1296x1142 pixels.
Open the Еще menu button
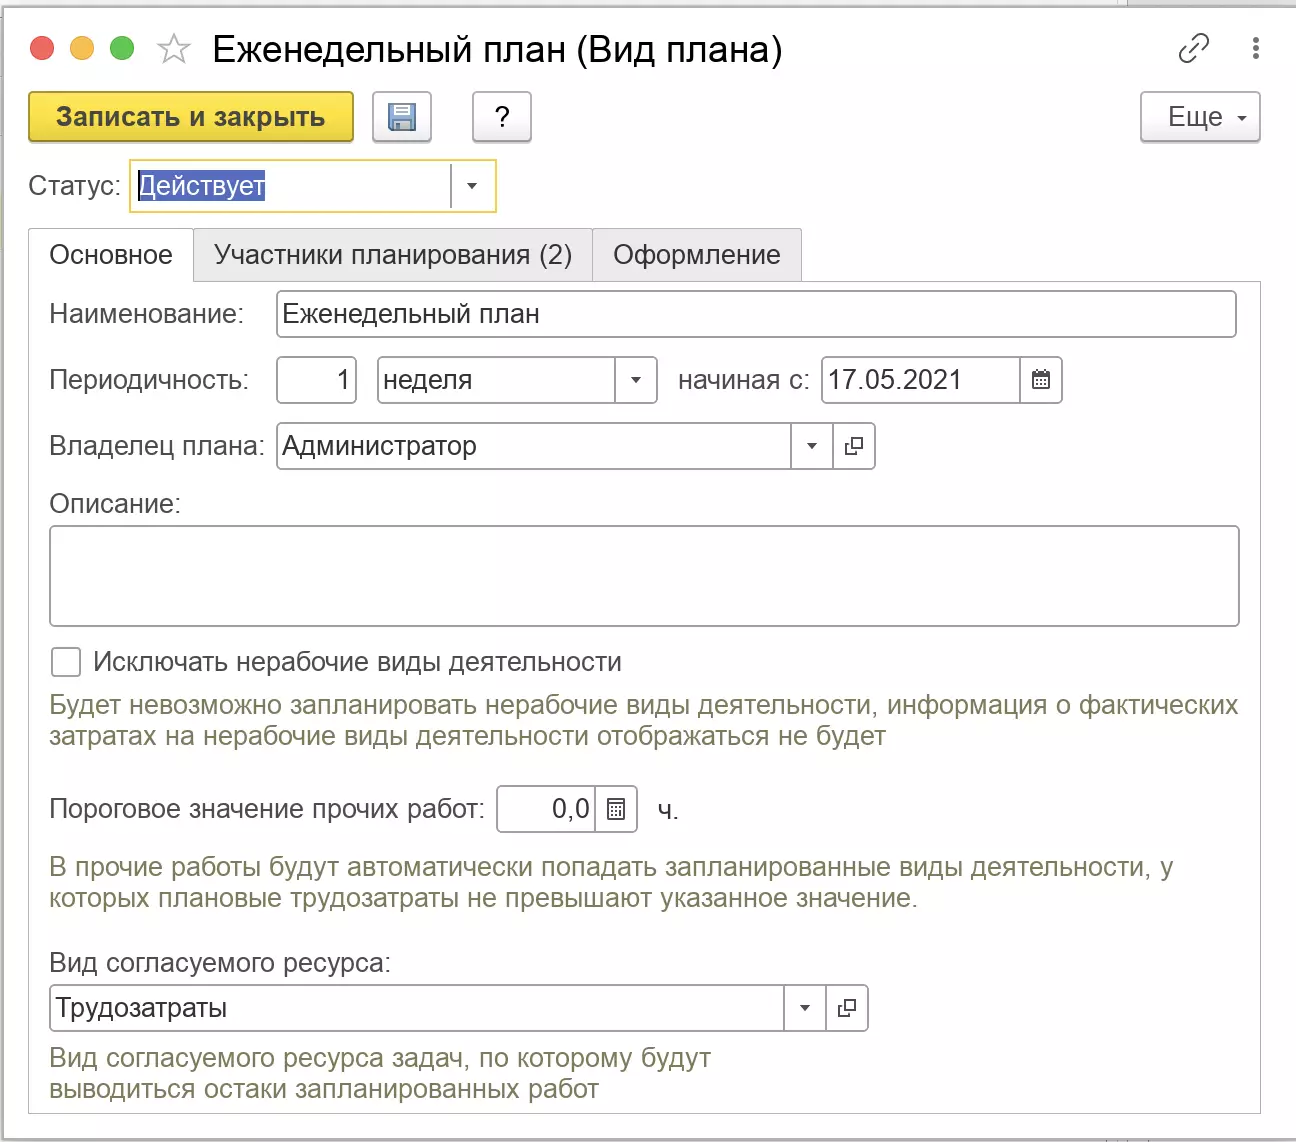(1199, 117)
